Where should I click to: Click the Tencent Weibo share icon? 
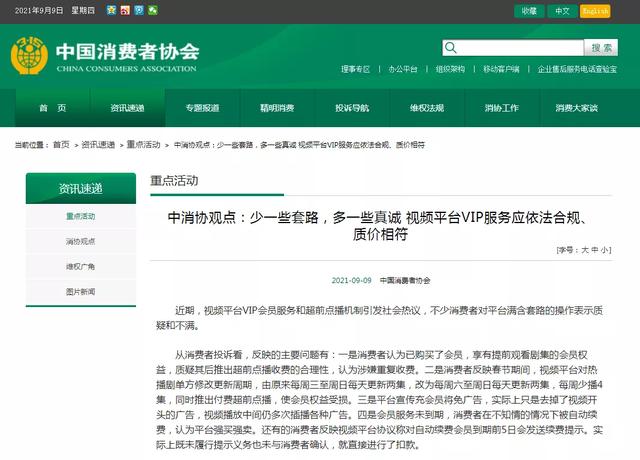[x=139, y=10]
